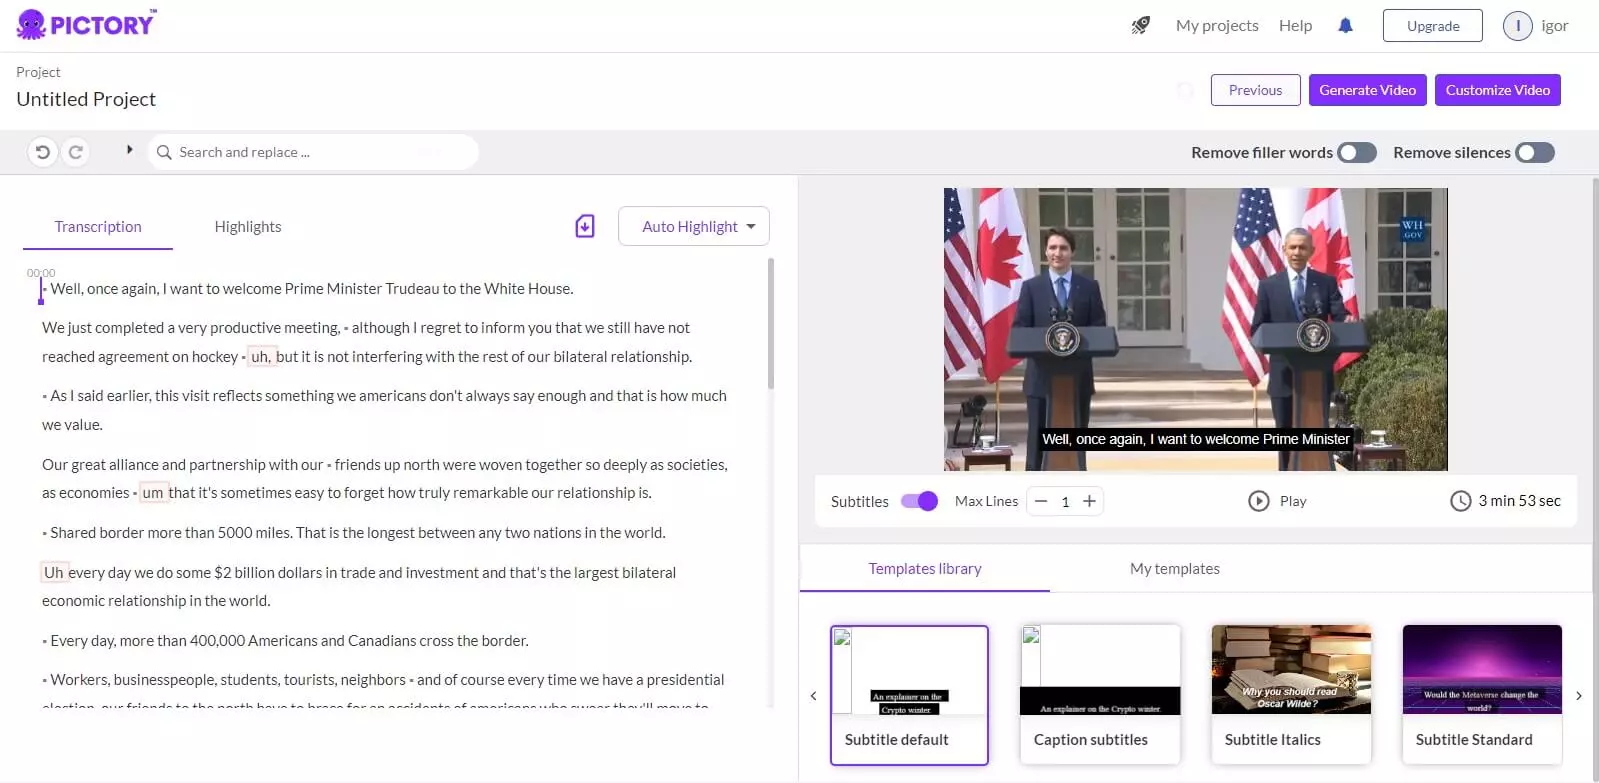1599x783 pixels.
Task: Play the video preview
Action: point(1277,501)
